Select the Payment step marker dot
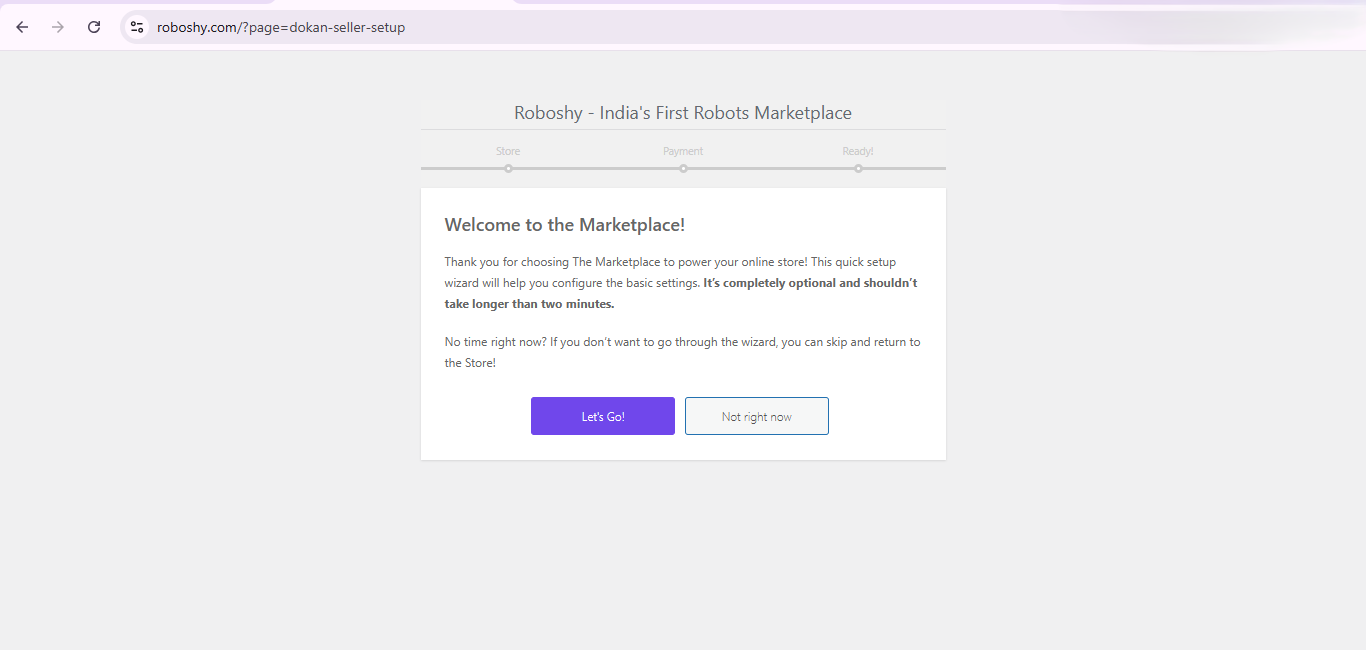 click(683, 169)
